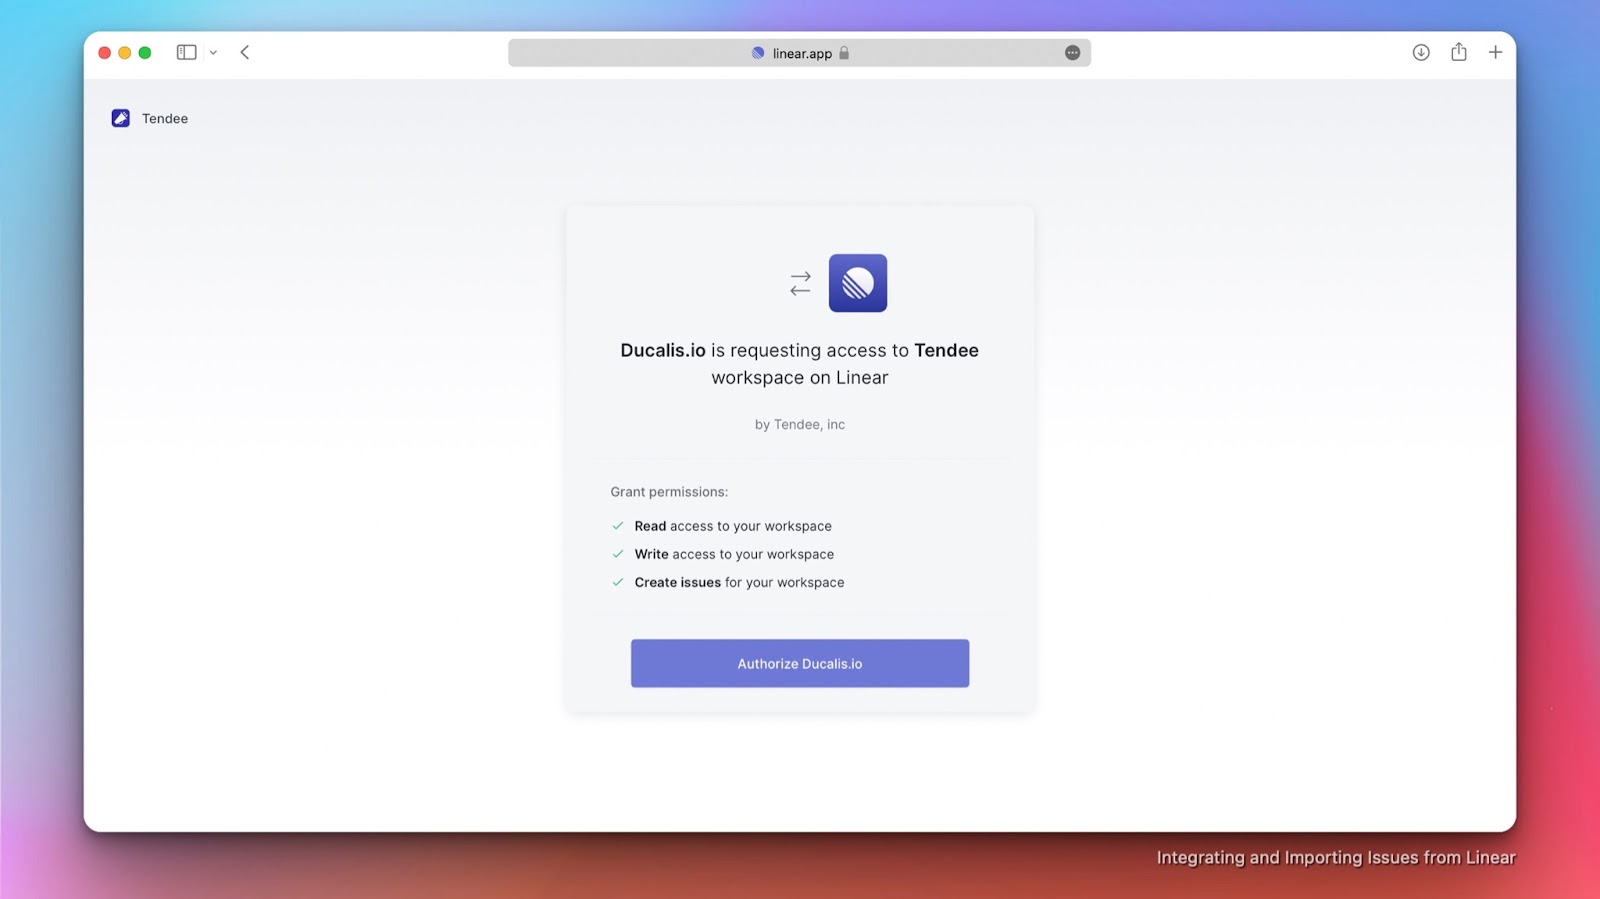This screenshot has width=1600, height=899.
Task: Click the Read access permission checkmark
Action: pyautogui.click(x=618, y=526)
